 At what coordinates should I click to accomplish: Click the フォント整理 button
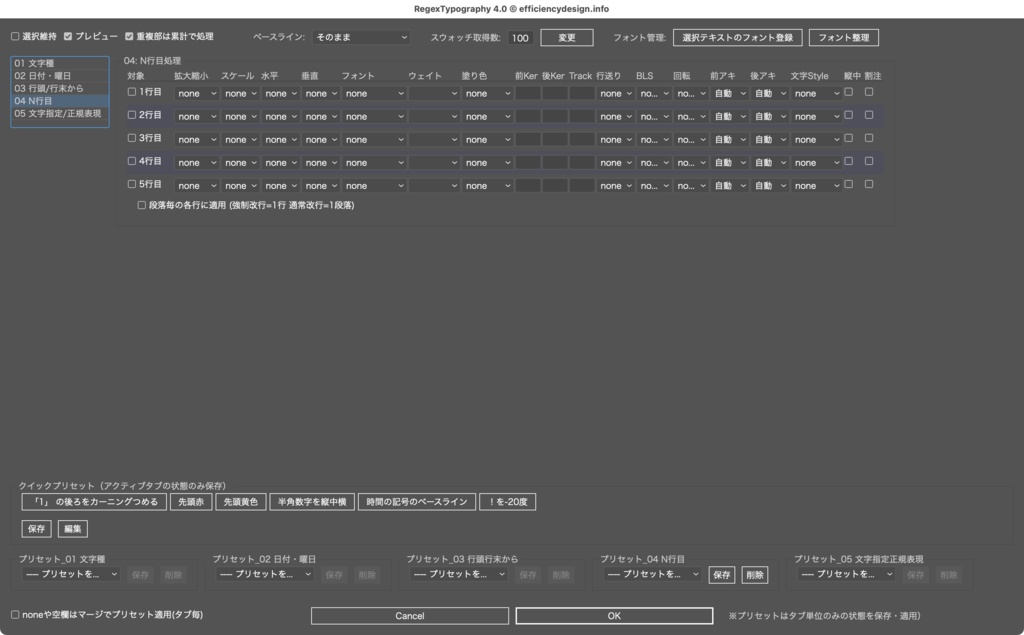click(x=844, y=38)
